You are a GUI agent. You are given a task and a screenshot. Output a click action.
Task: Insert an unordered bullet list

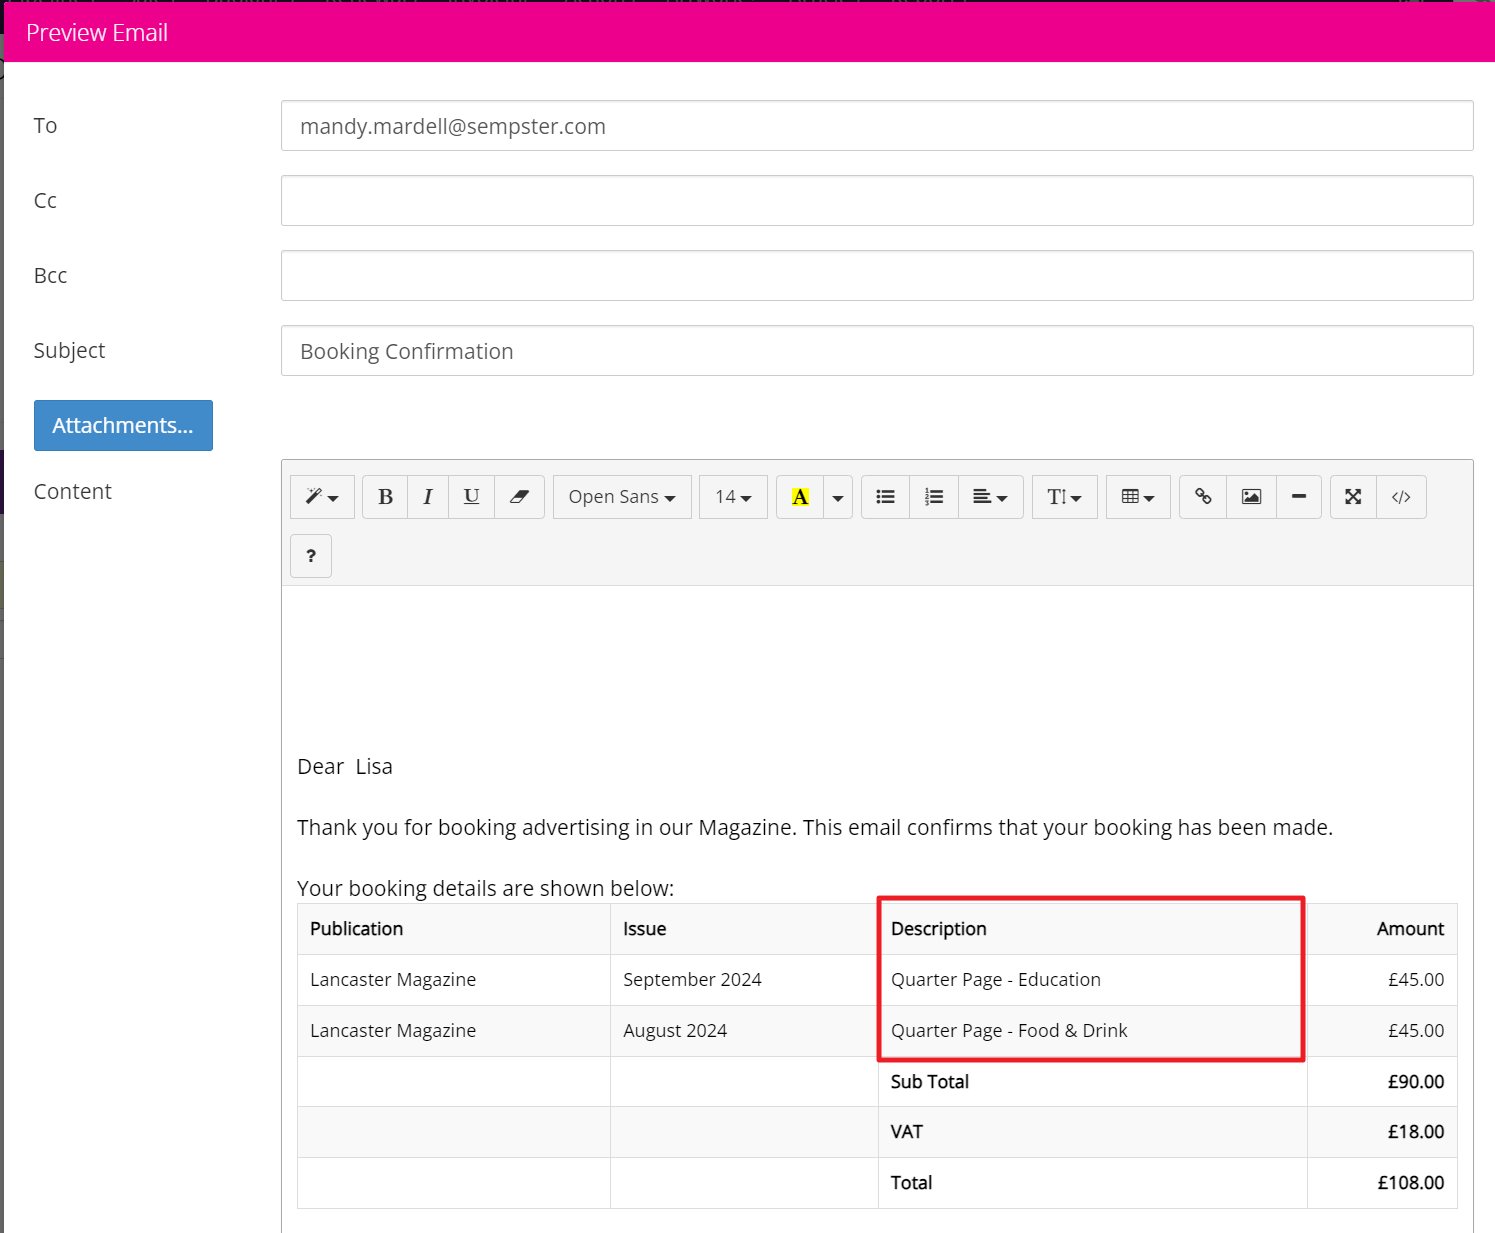click(885, 497)
